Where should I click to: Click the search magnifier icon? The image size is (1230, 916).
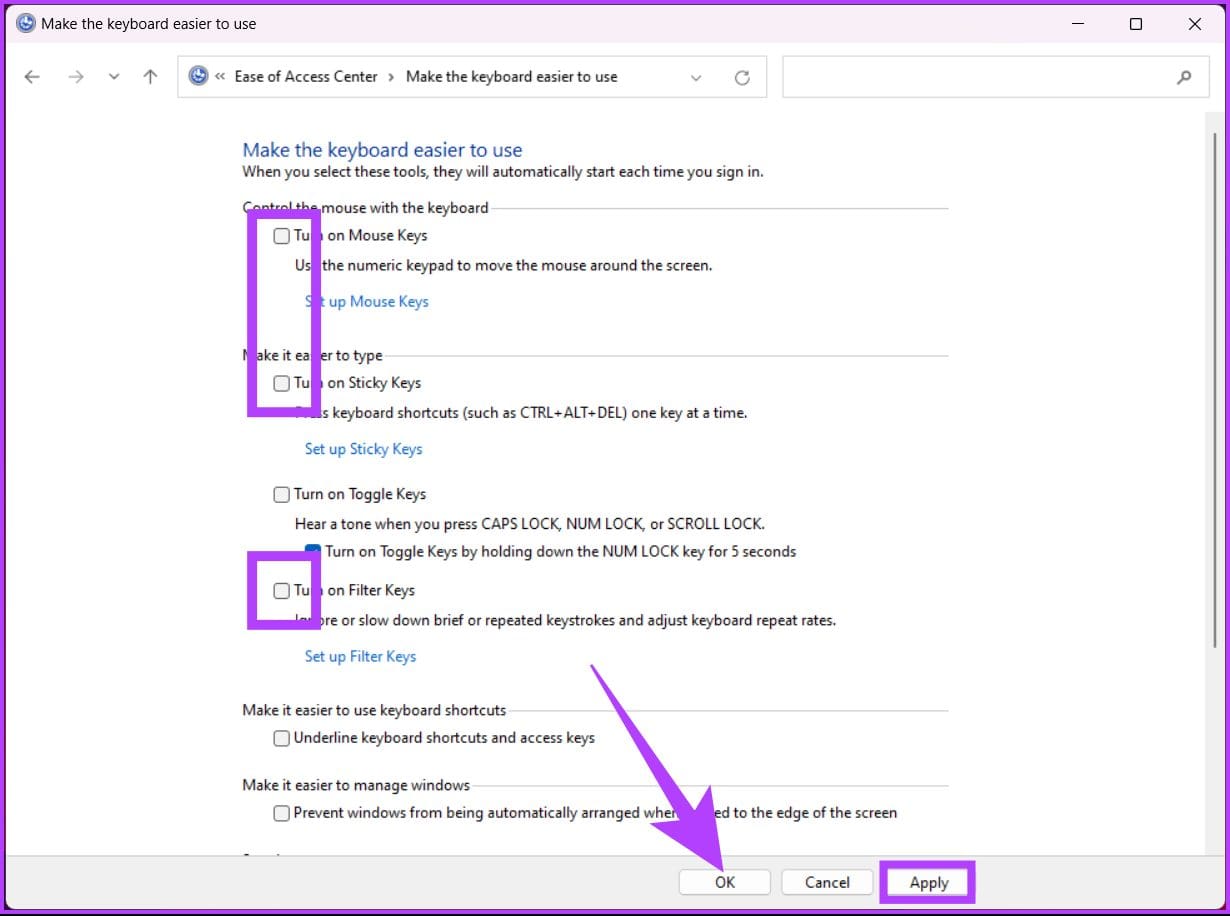tap(1184, 77)
